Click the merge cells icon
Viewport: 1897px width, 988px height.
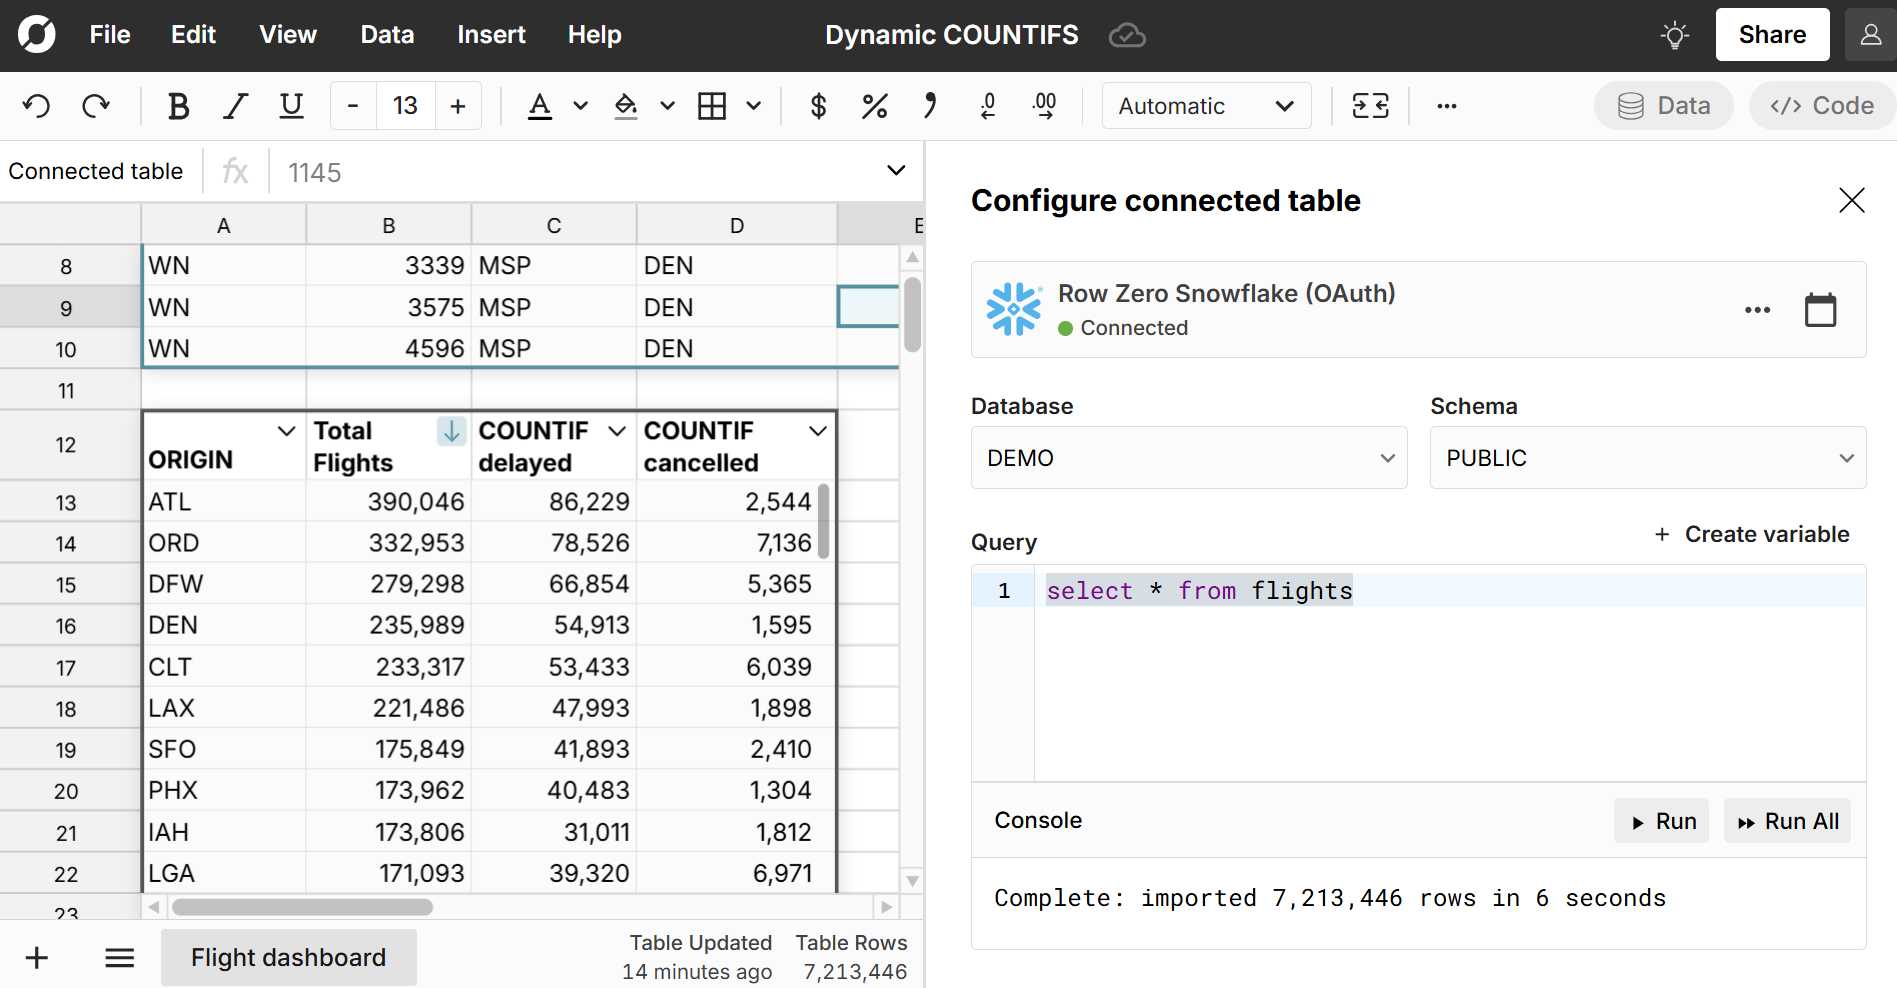(1370, 106)
